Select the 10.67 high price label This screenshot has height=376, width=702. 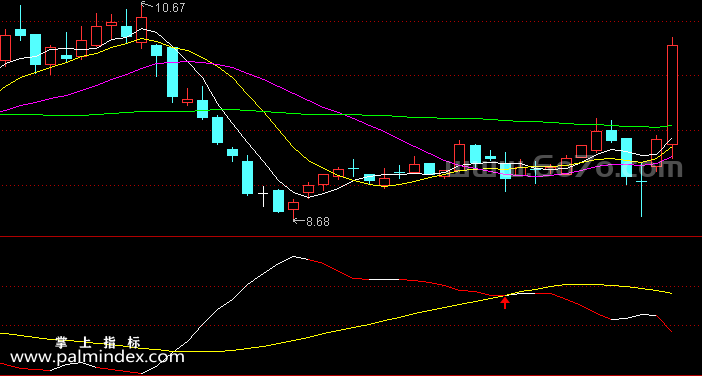click(170, 8)
